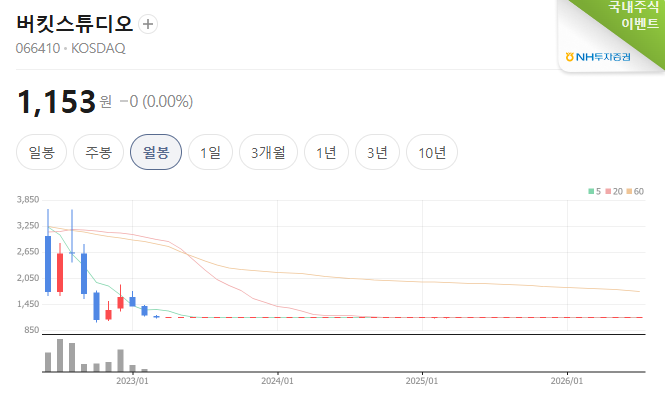Show the 1년 chart range

[327, 152]
